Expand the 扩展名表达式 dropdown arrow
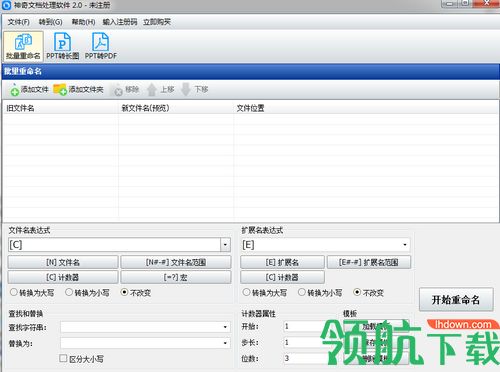 (405, 245)
